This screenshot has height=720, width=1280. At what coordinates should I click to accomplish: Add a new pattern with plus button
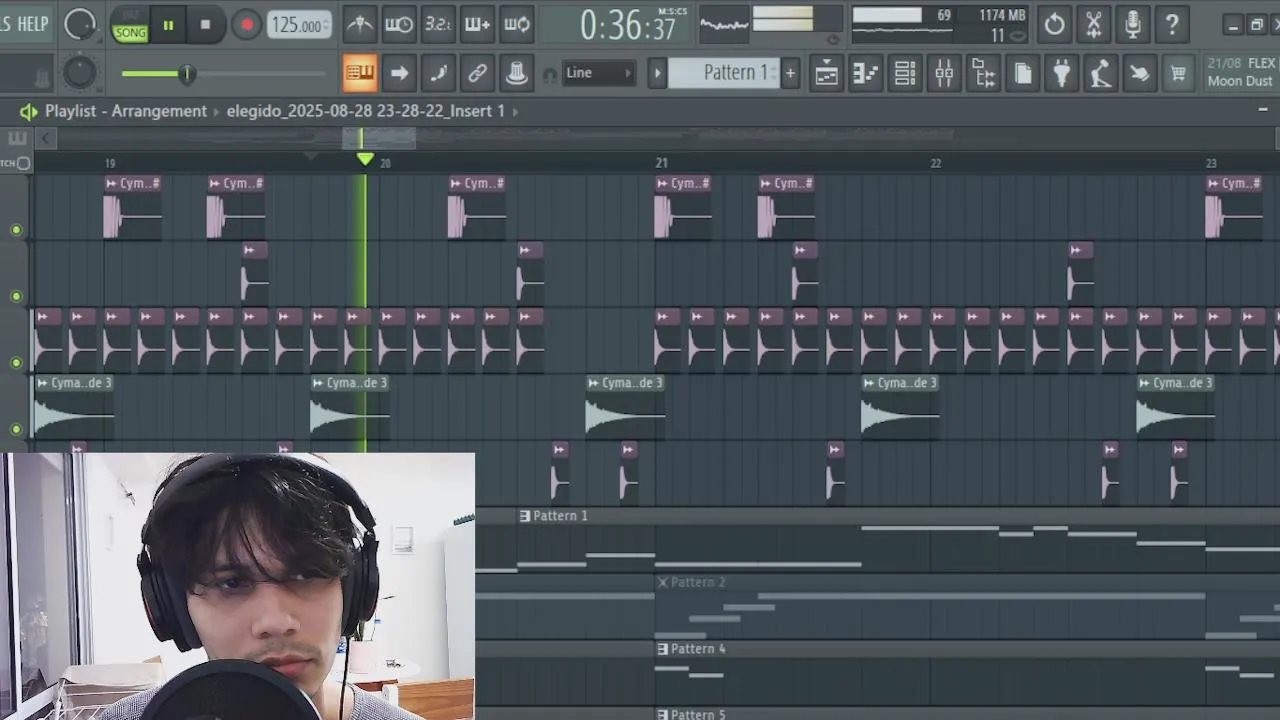[790, 72]
